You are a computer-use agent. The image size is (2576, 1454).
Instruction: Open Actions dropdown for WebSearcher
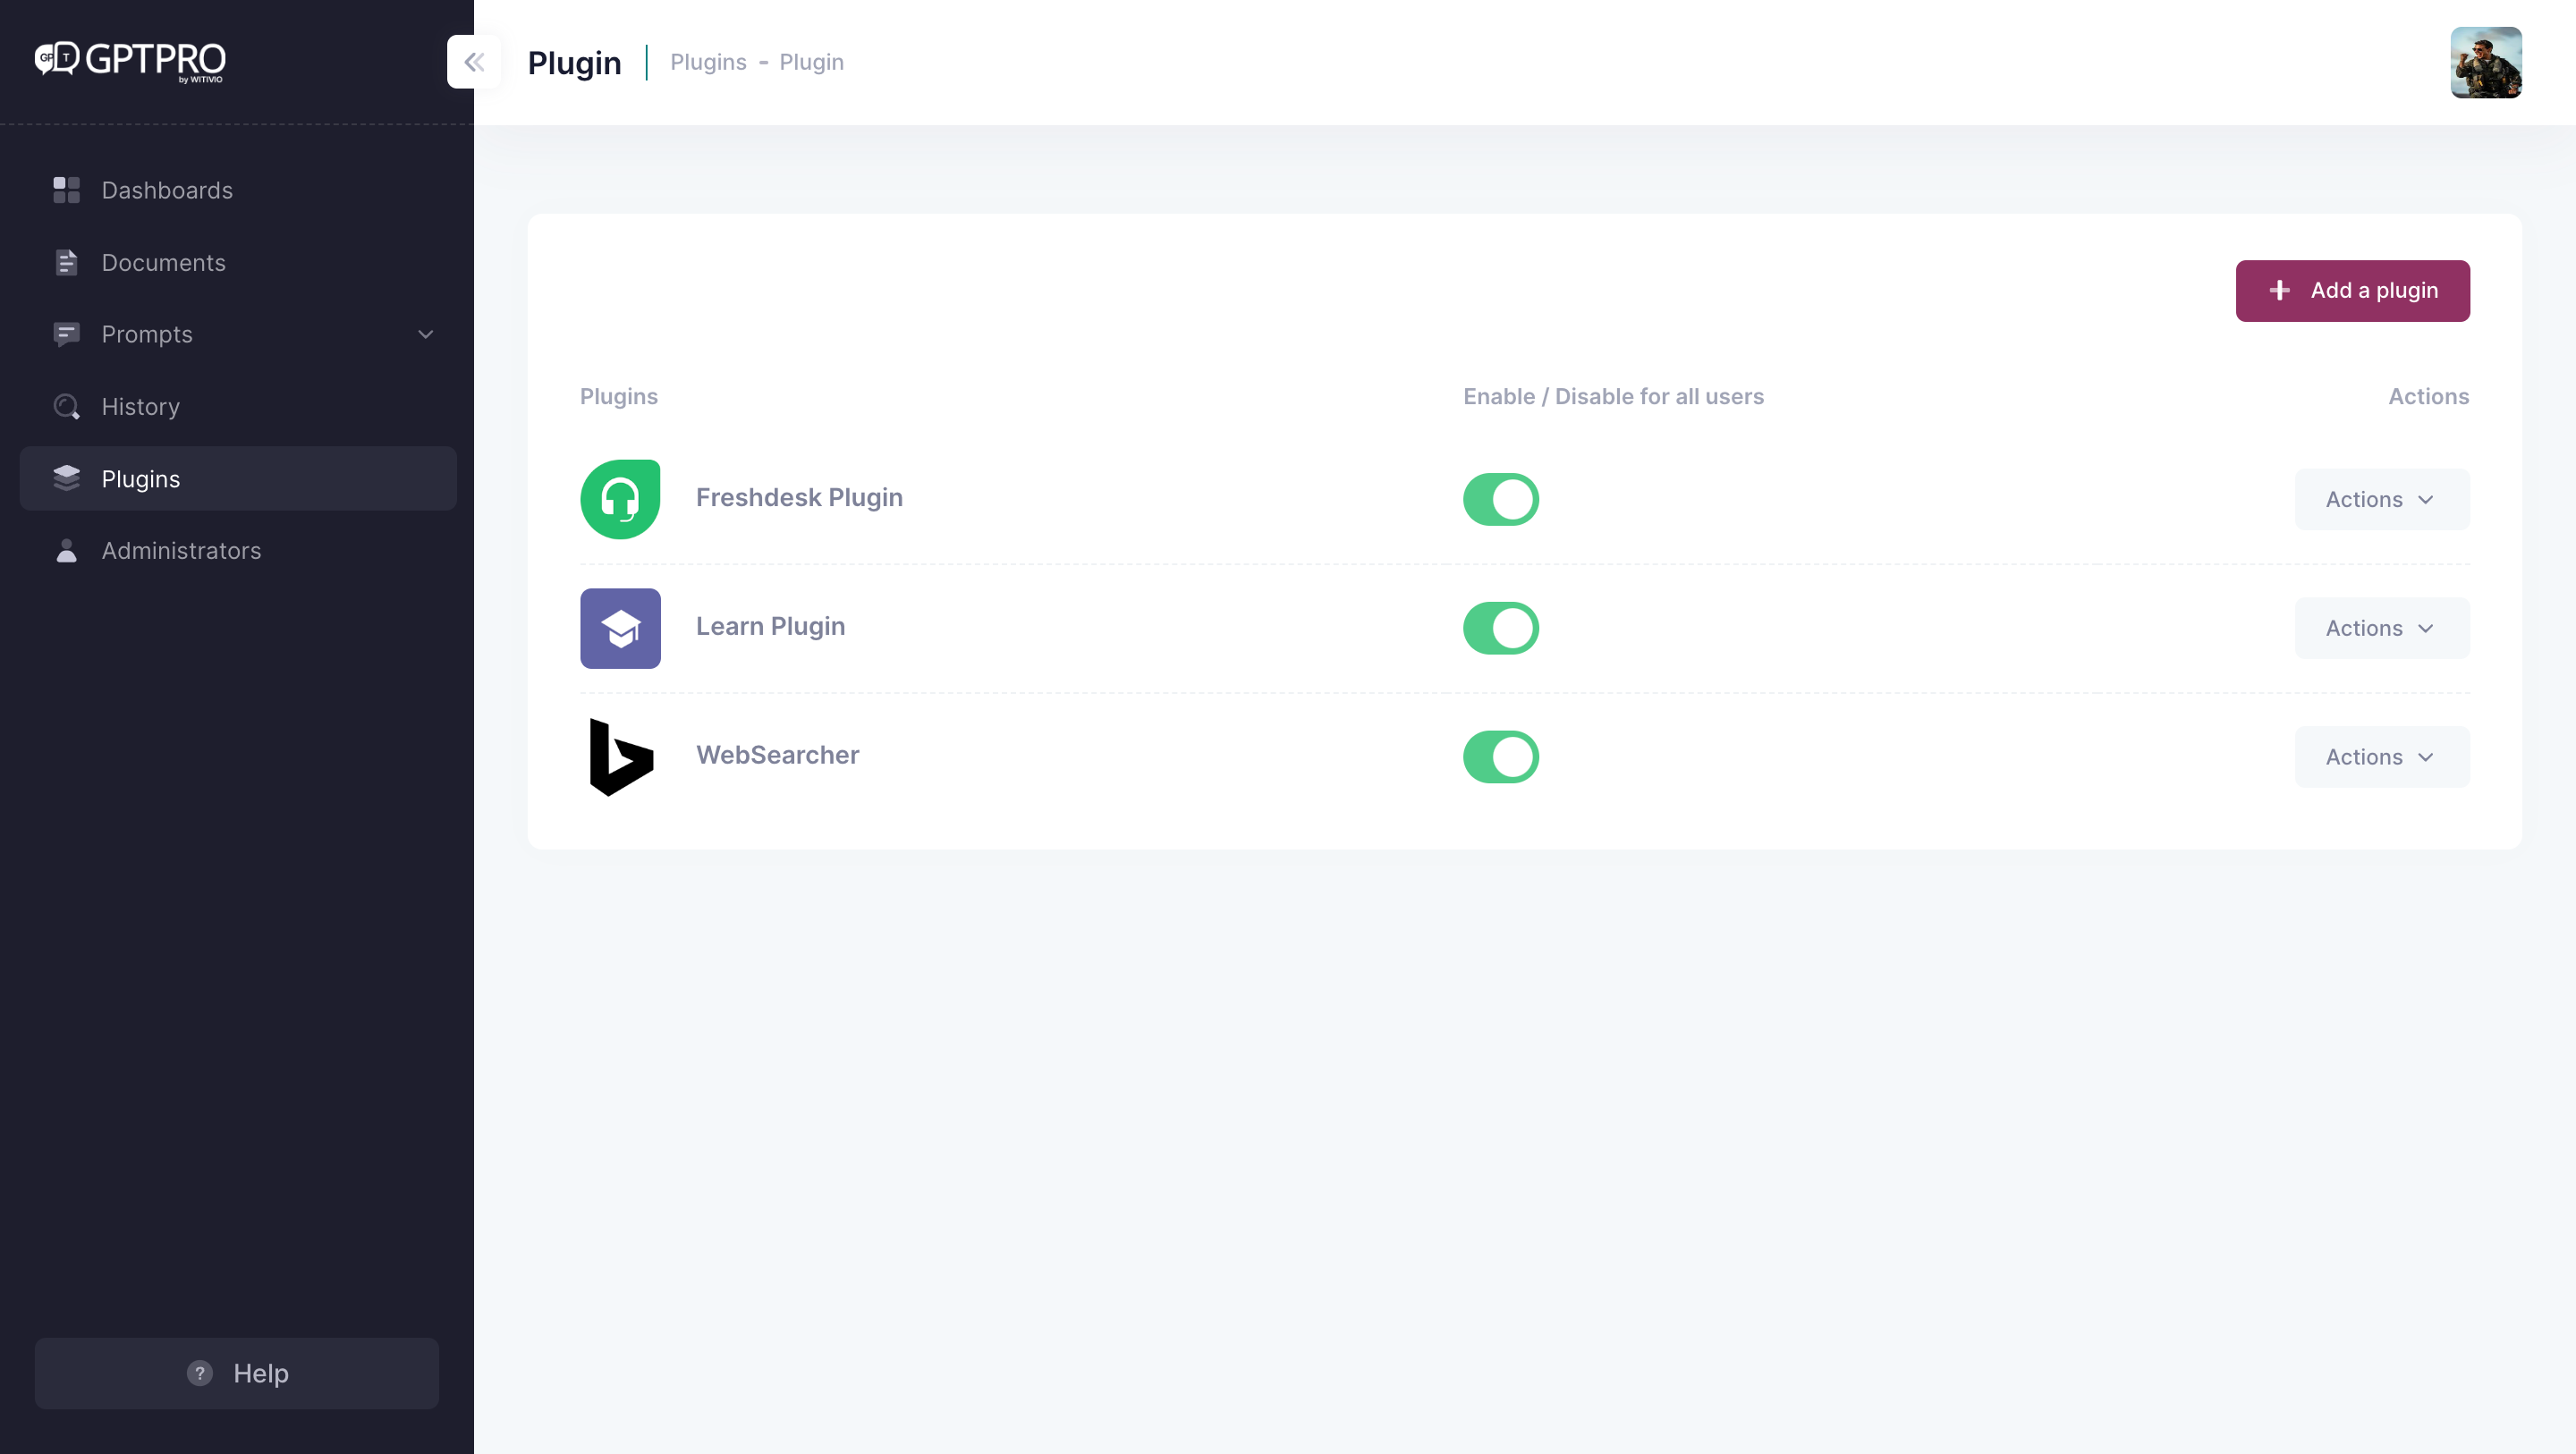coord(2380,757)
